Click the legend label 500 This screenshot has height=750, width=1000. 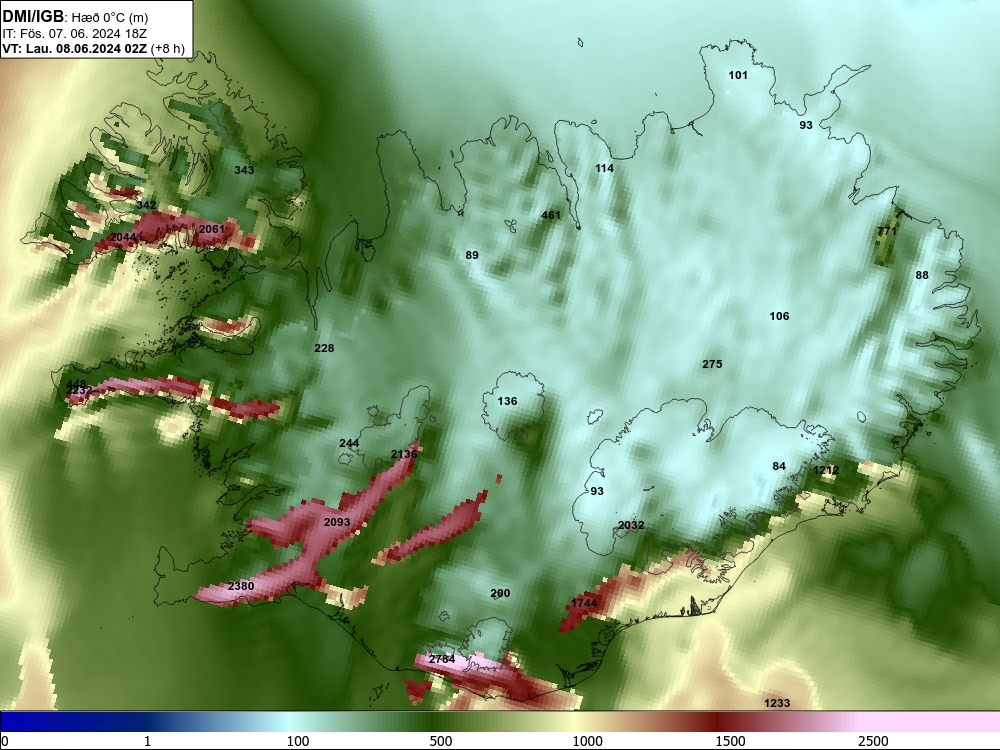(x=441, y=741)
